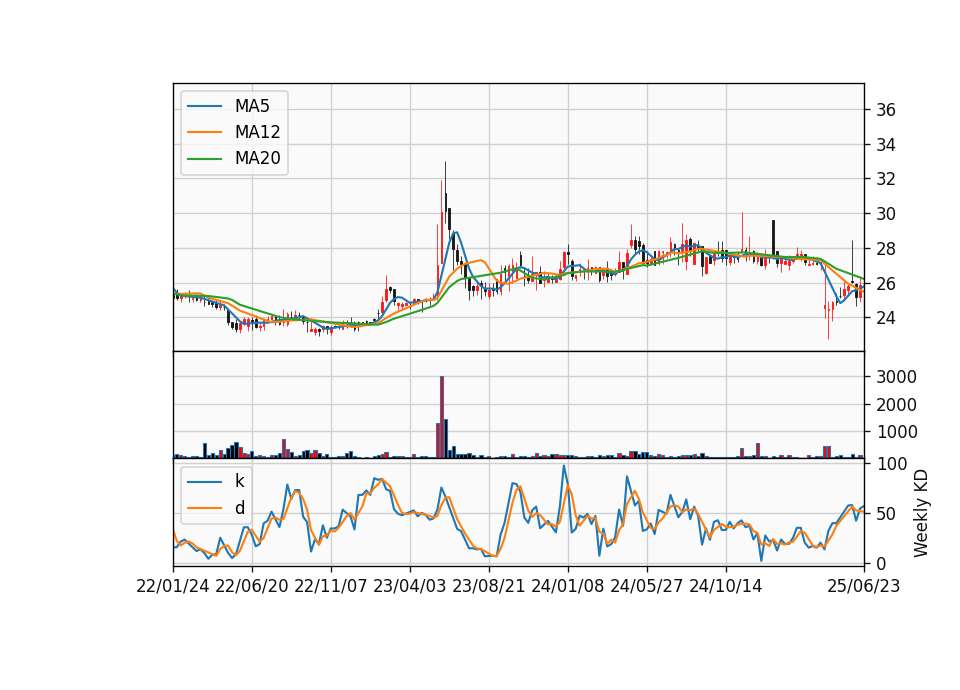Click the KD axis value 0
960x690 pixels.
[x=881, y=564]
